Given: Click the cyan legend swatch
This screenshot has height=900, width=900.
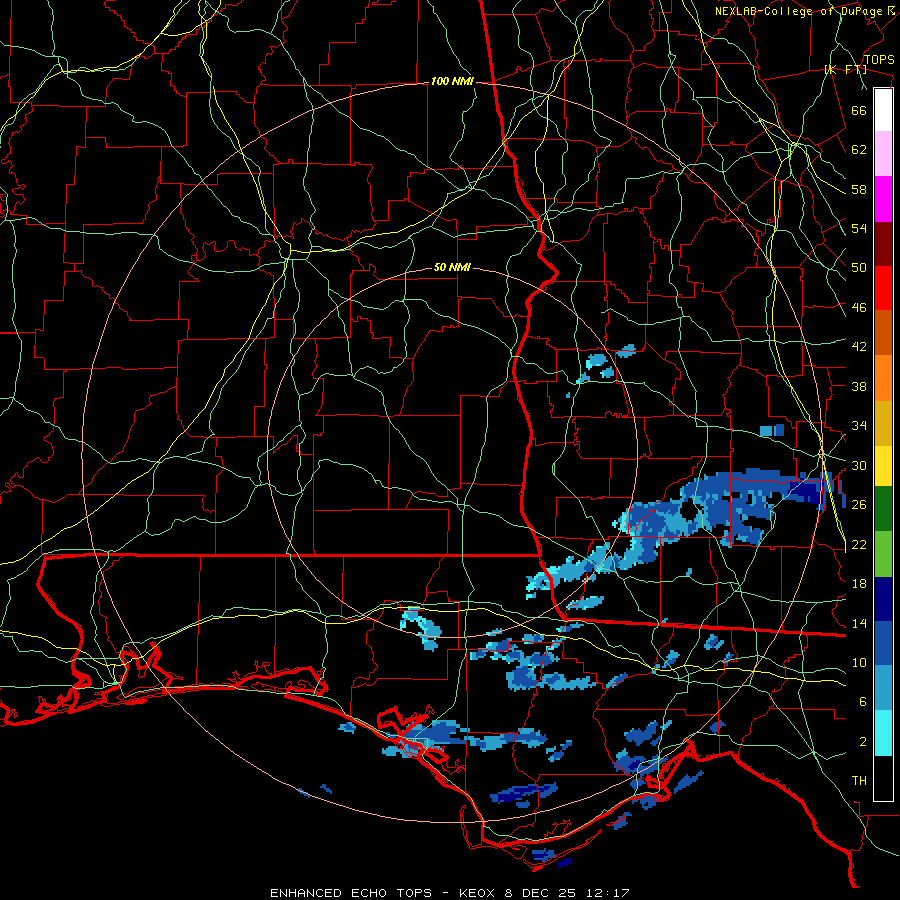Looking at the screenshot, I should point(883,733).
